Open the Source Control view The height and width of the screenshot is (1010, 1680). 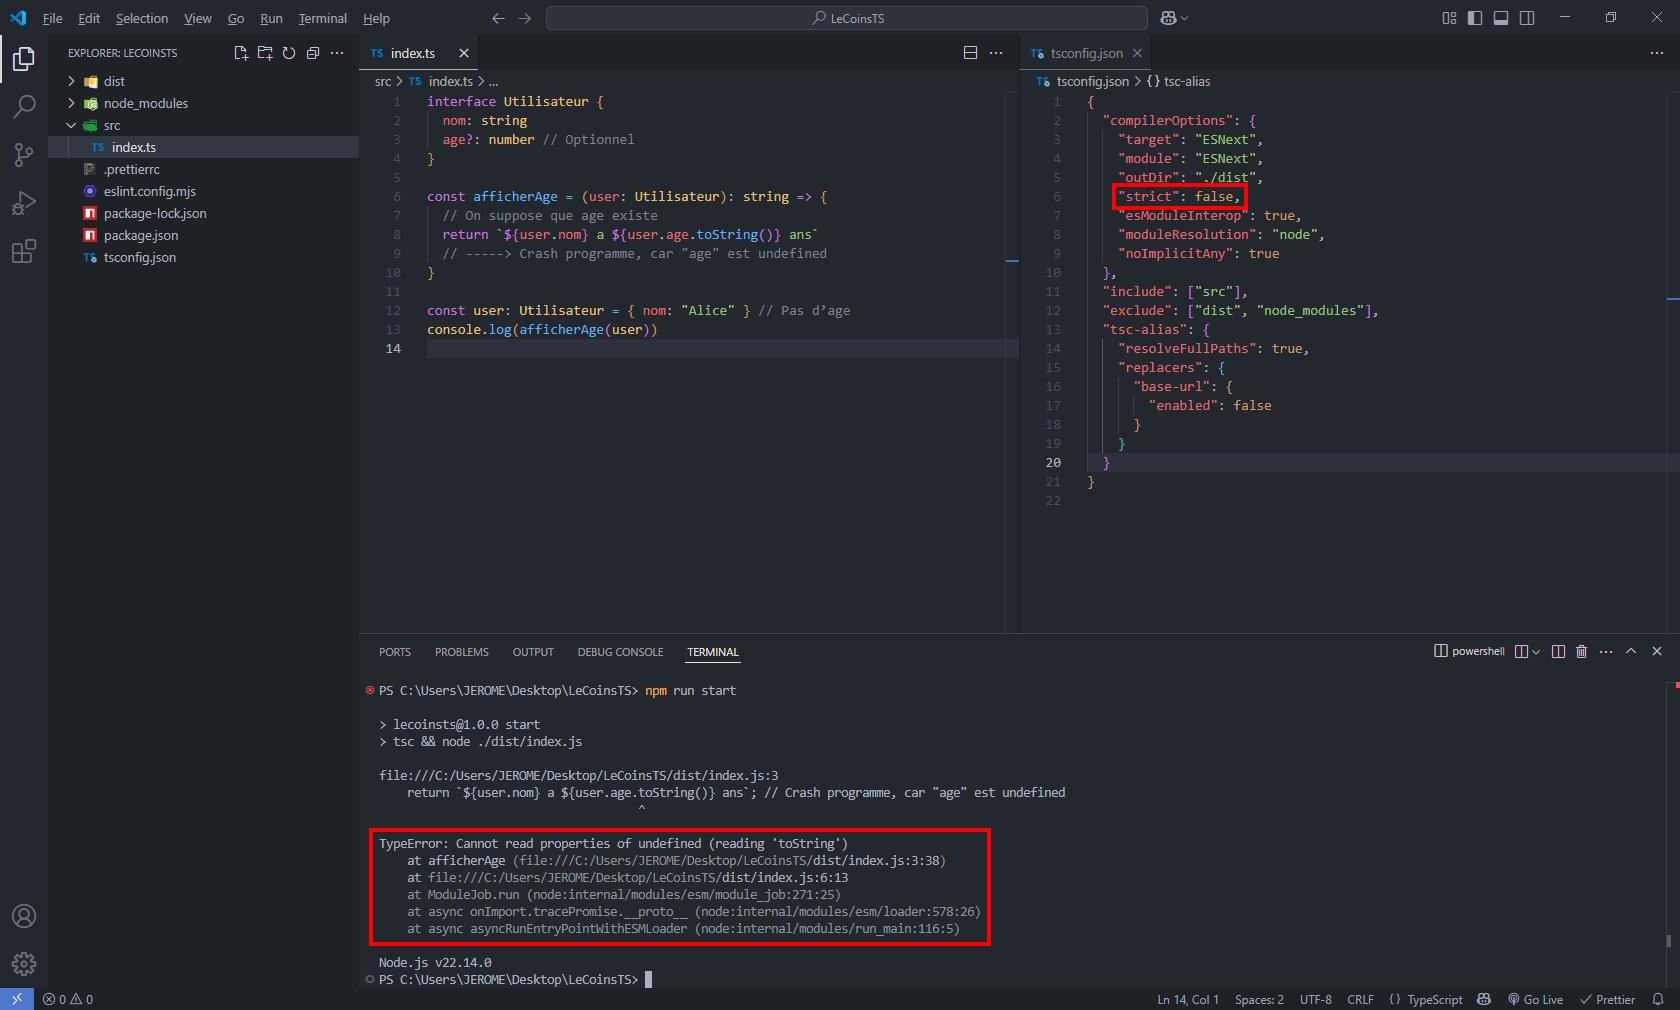pyautogui.click(x=24, y=155)
